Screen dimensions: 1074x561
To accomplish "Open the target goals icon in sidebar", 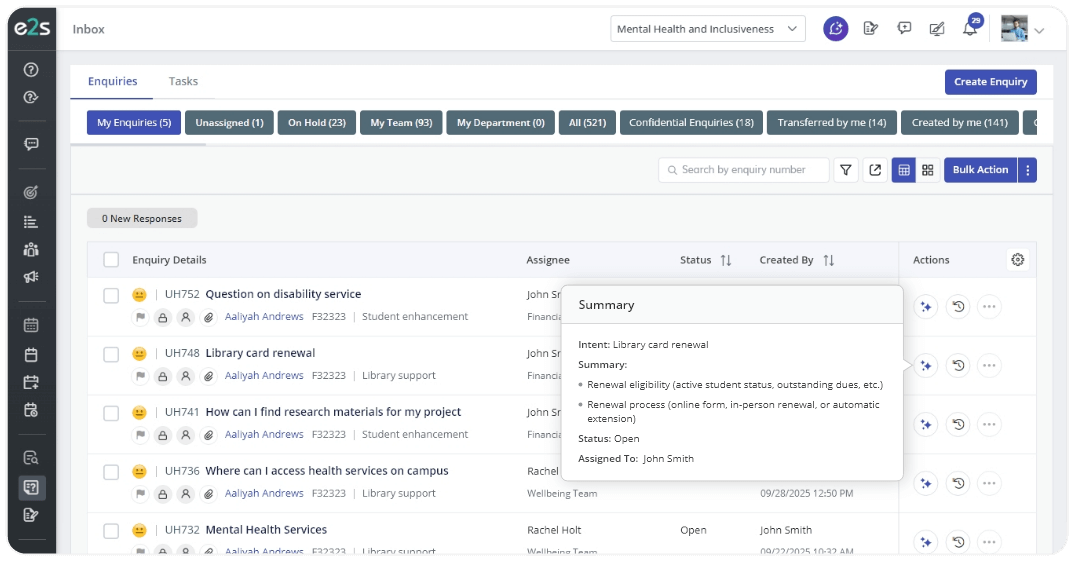I will point(31,192).
